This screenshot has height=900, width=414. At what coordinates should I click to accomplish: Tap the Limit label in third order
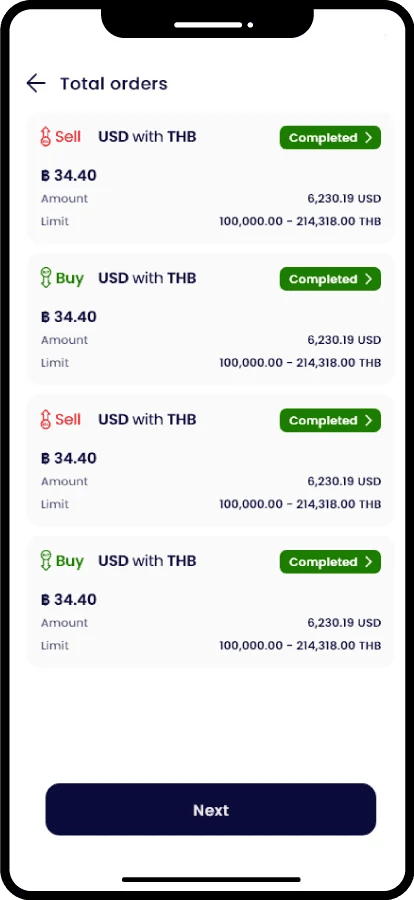point(55,504)
